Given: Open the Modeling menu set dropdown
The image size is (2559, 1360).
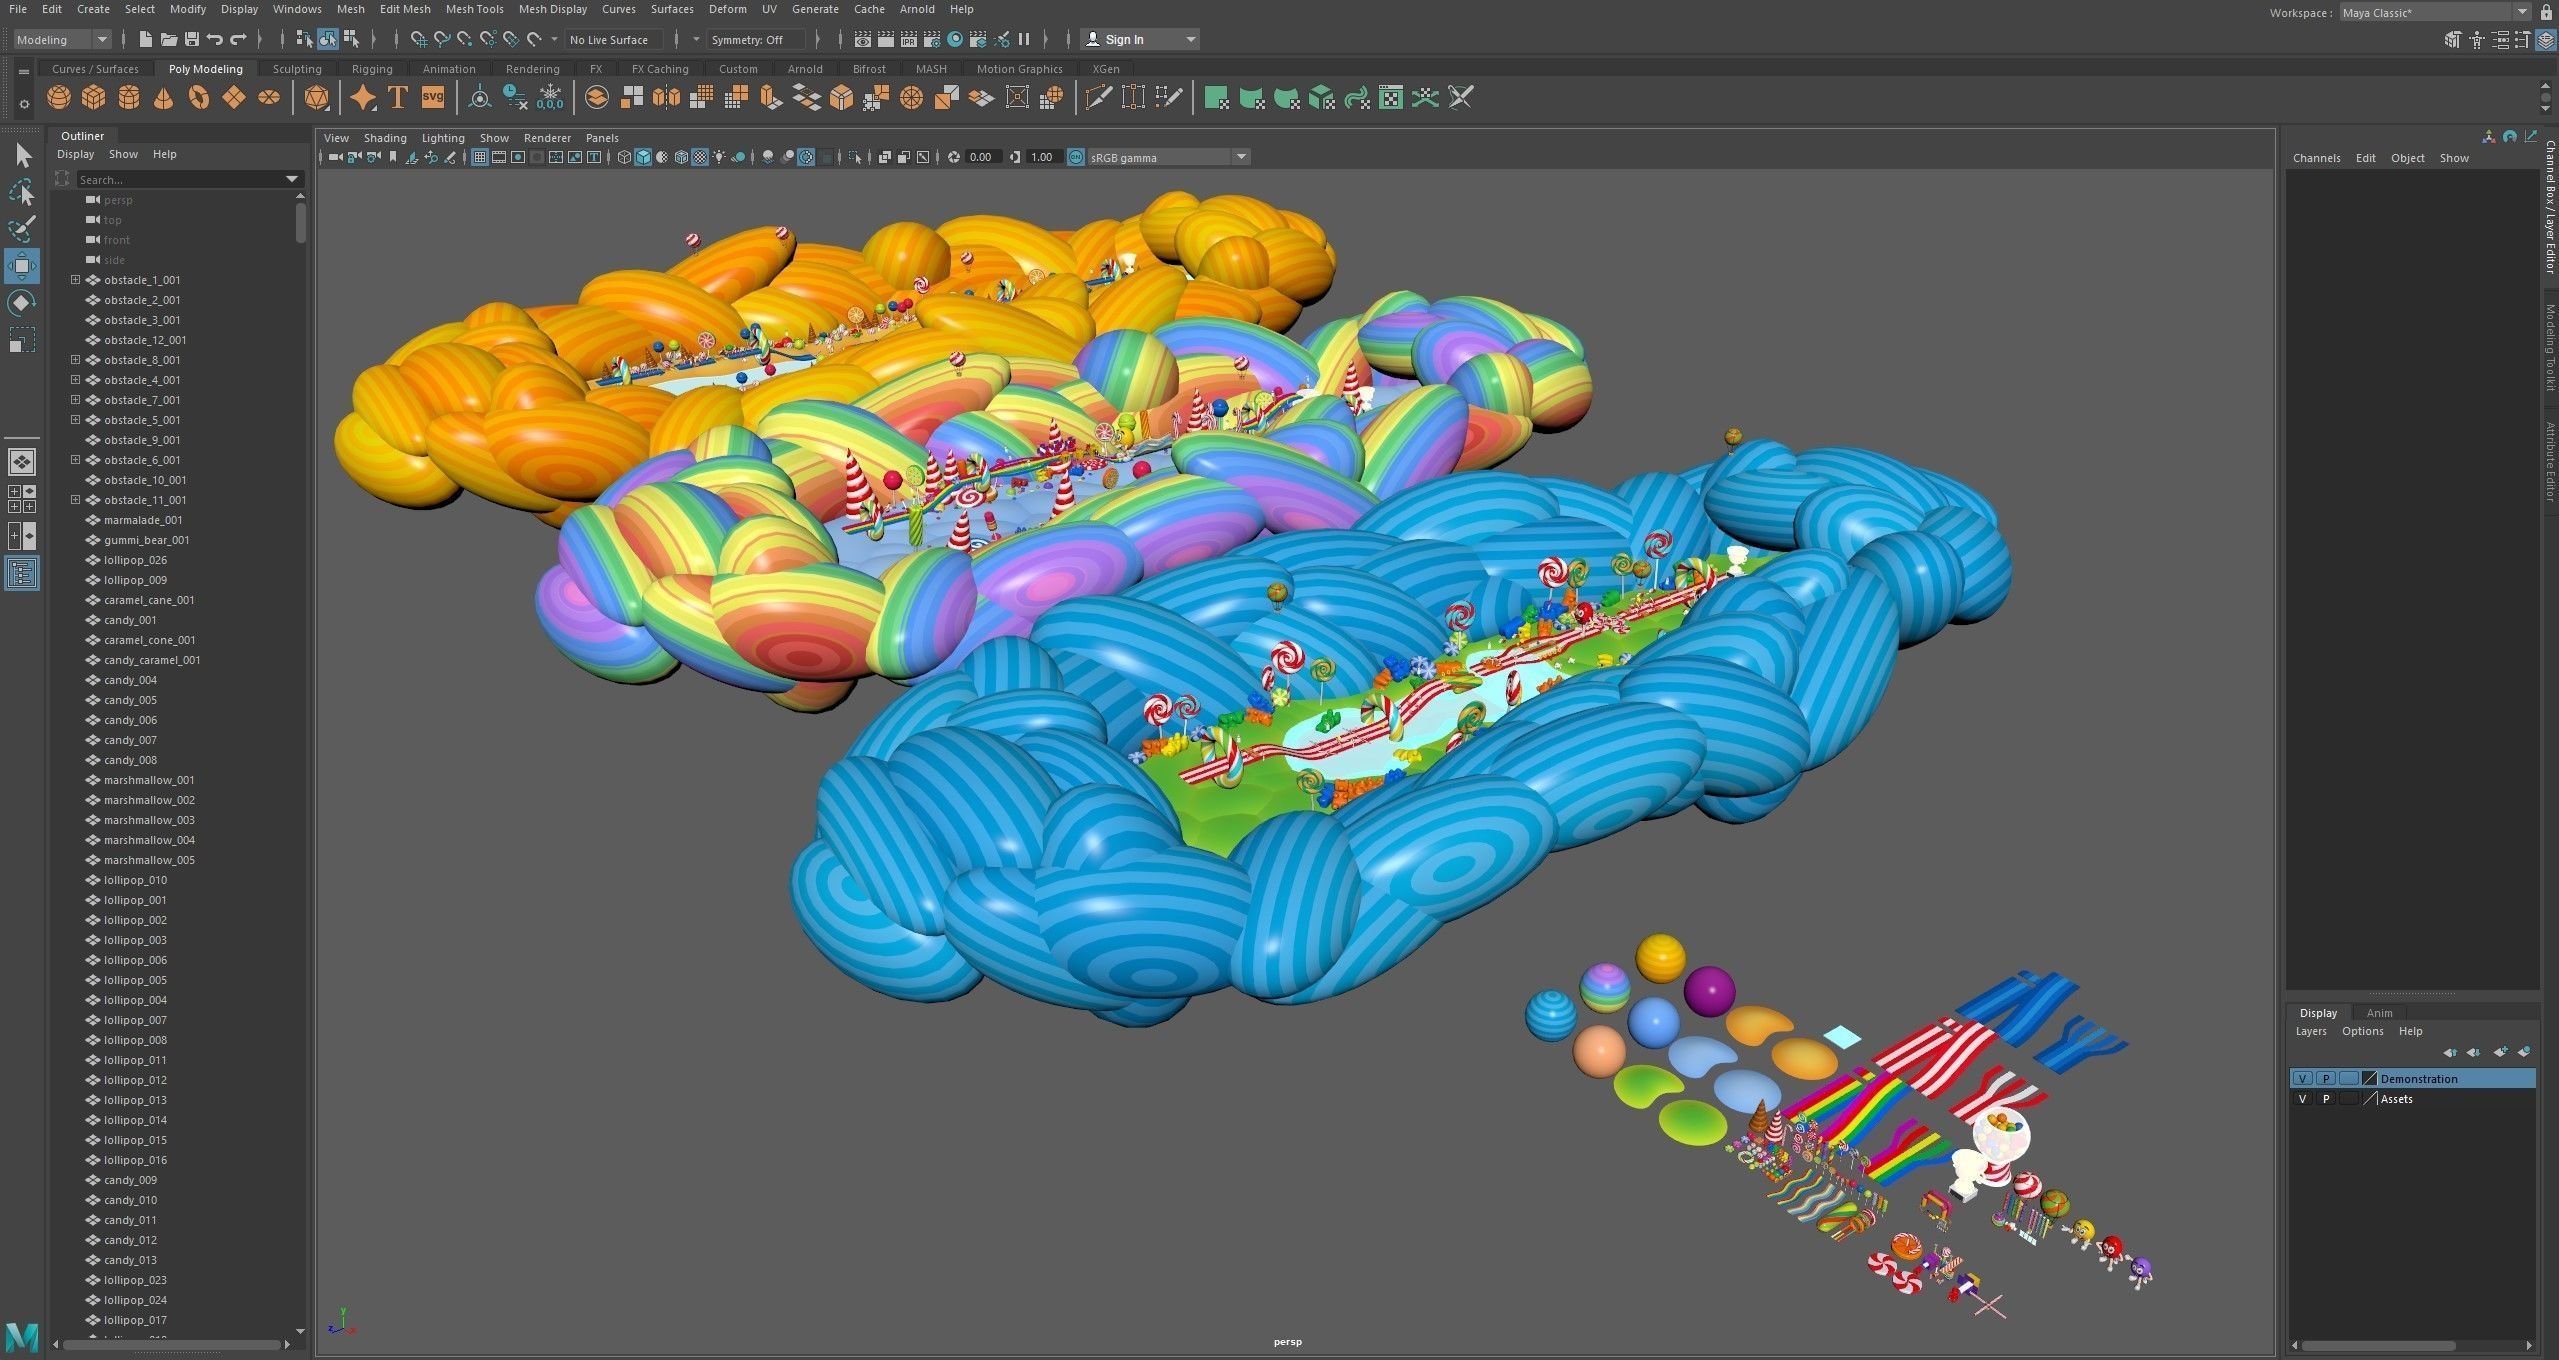Looking at the screenshot, I should pos(61,39).
